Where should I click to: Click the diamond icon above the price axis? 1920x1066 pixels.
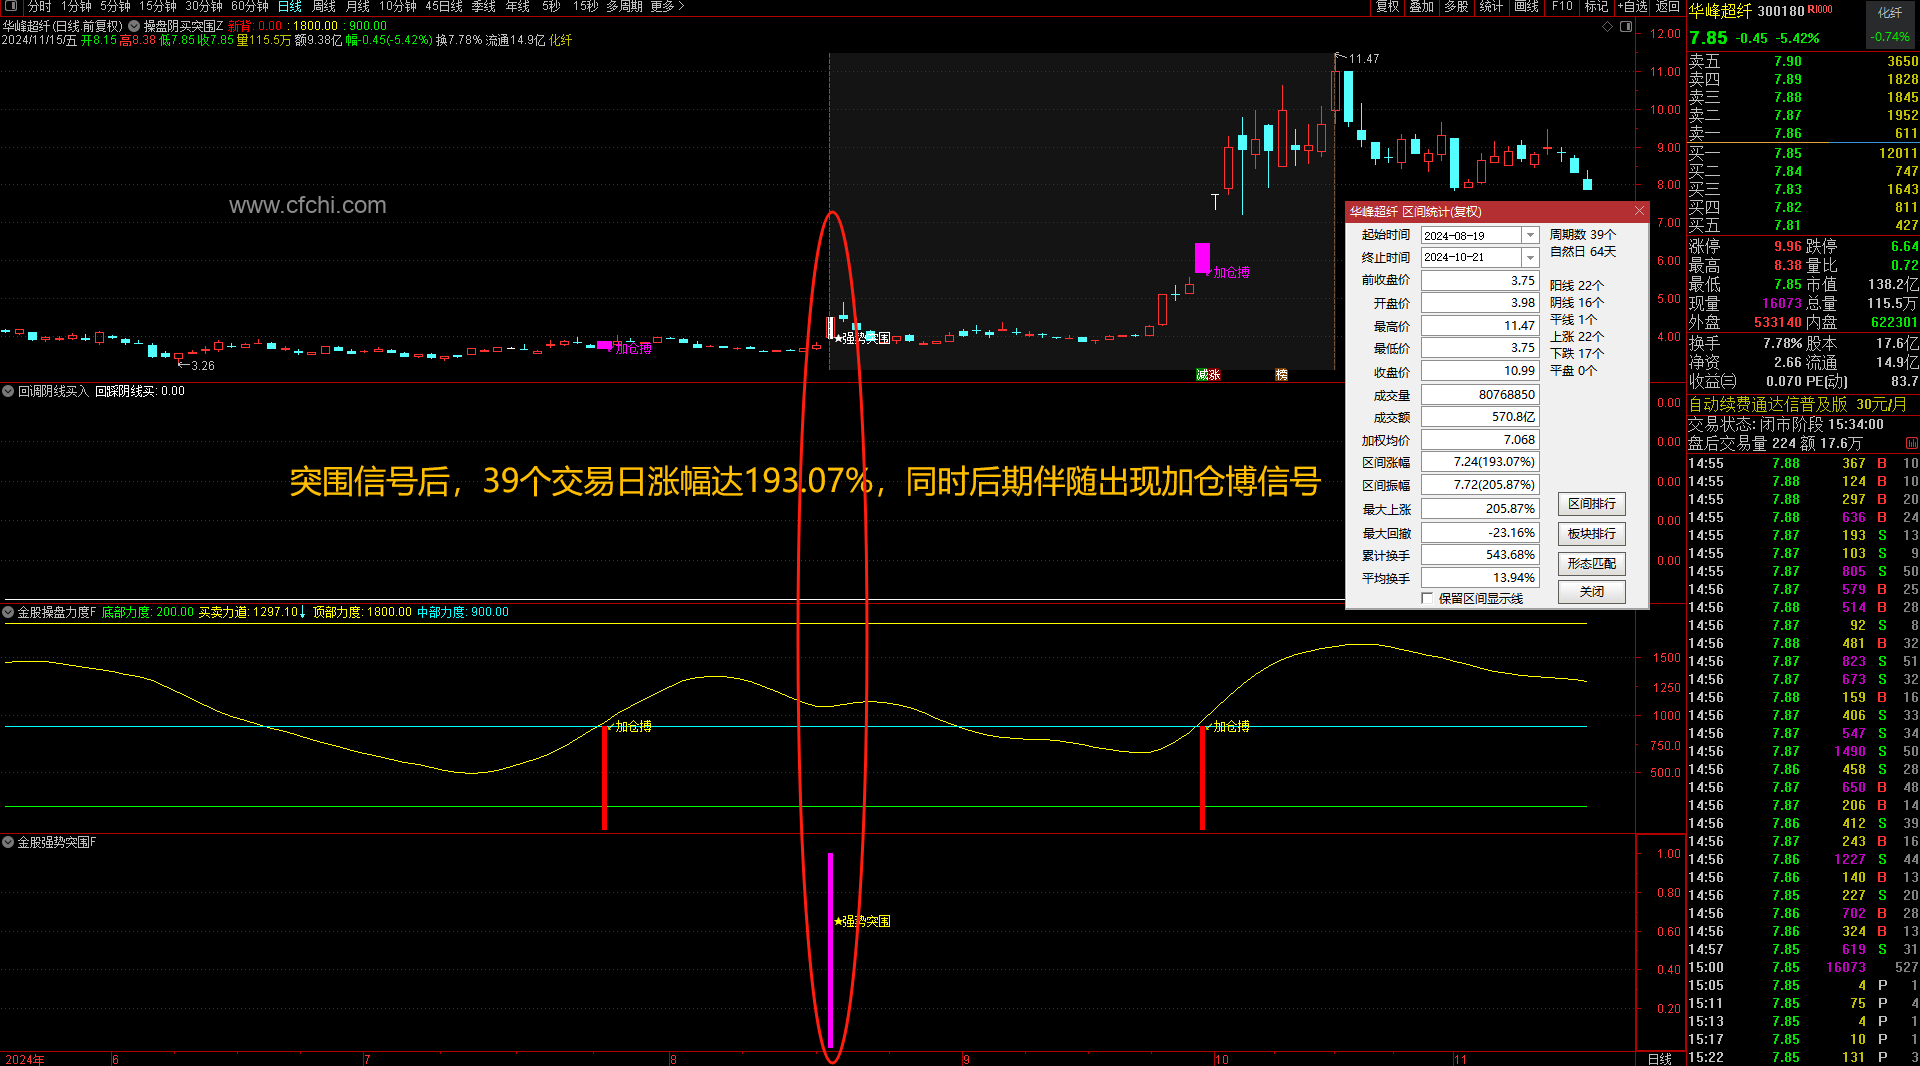[1608, 27]
